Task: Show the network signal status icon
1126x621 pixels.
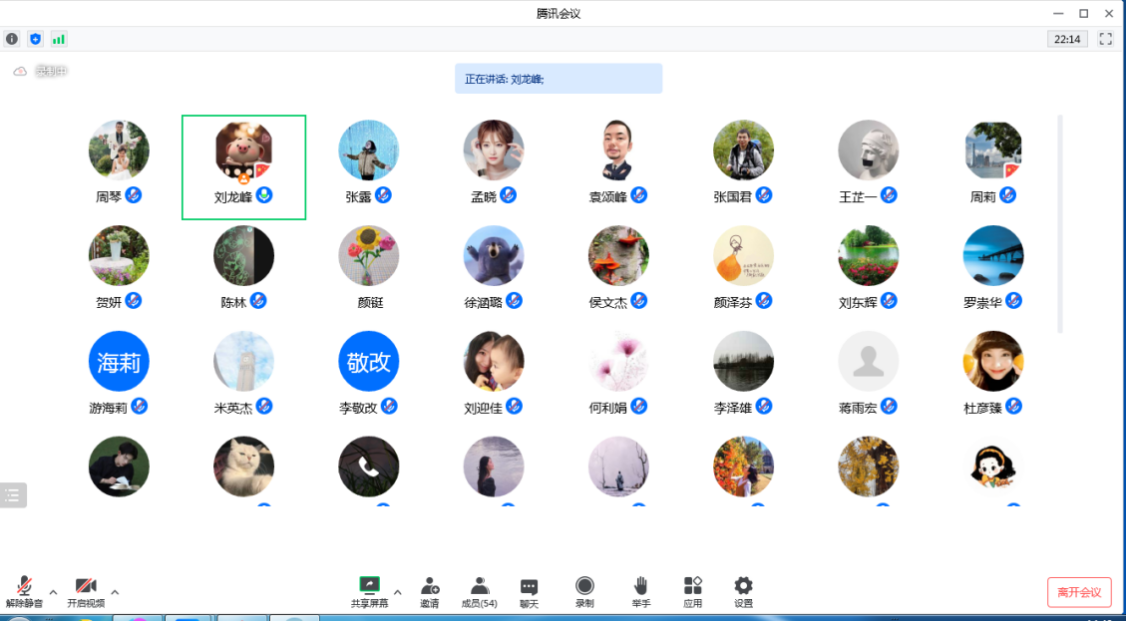Action: pos(59,39)
